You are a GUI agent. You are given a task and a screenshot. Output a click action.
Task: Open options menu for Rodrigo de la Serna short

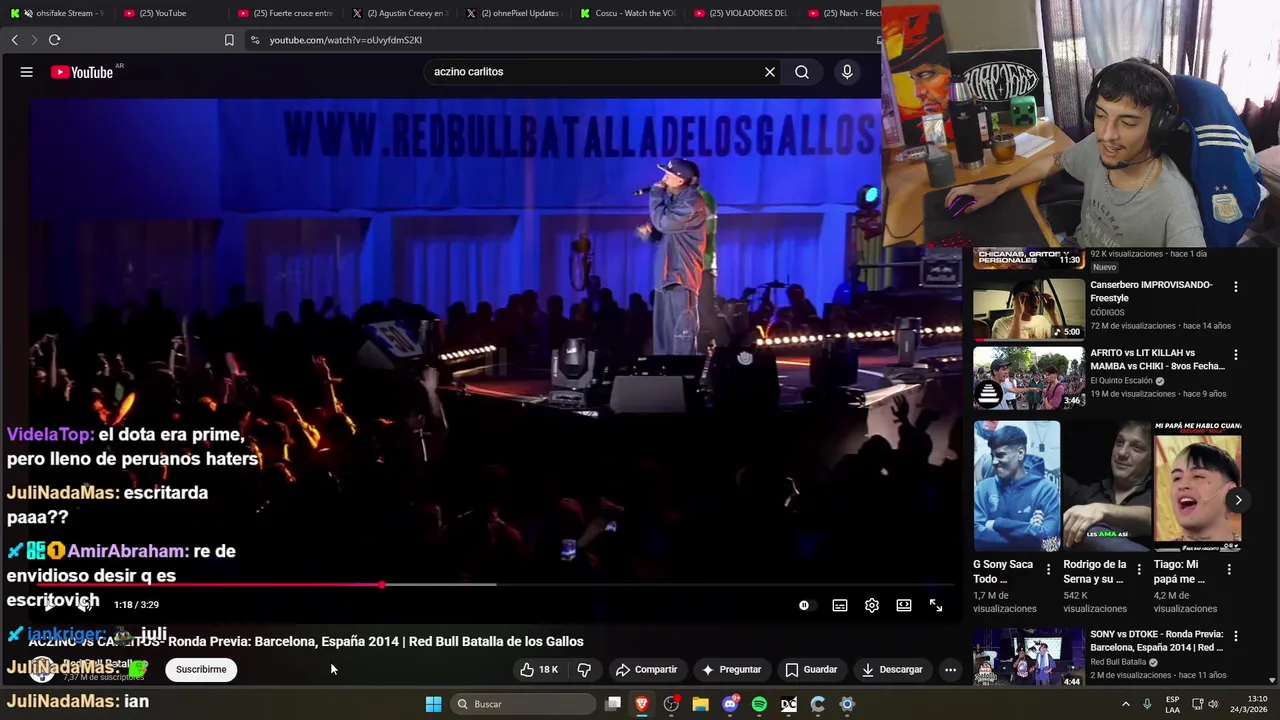click(x=1138, y=569)
